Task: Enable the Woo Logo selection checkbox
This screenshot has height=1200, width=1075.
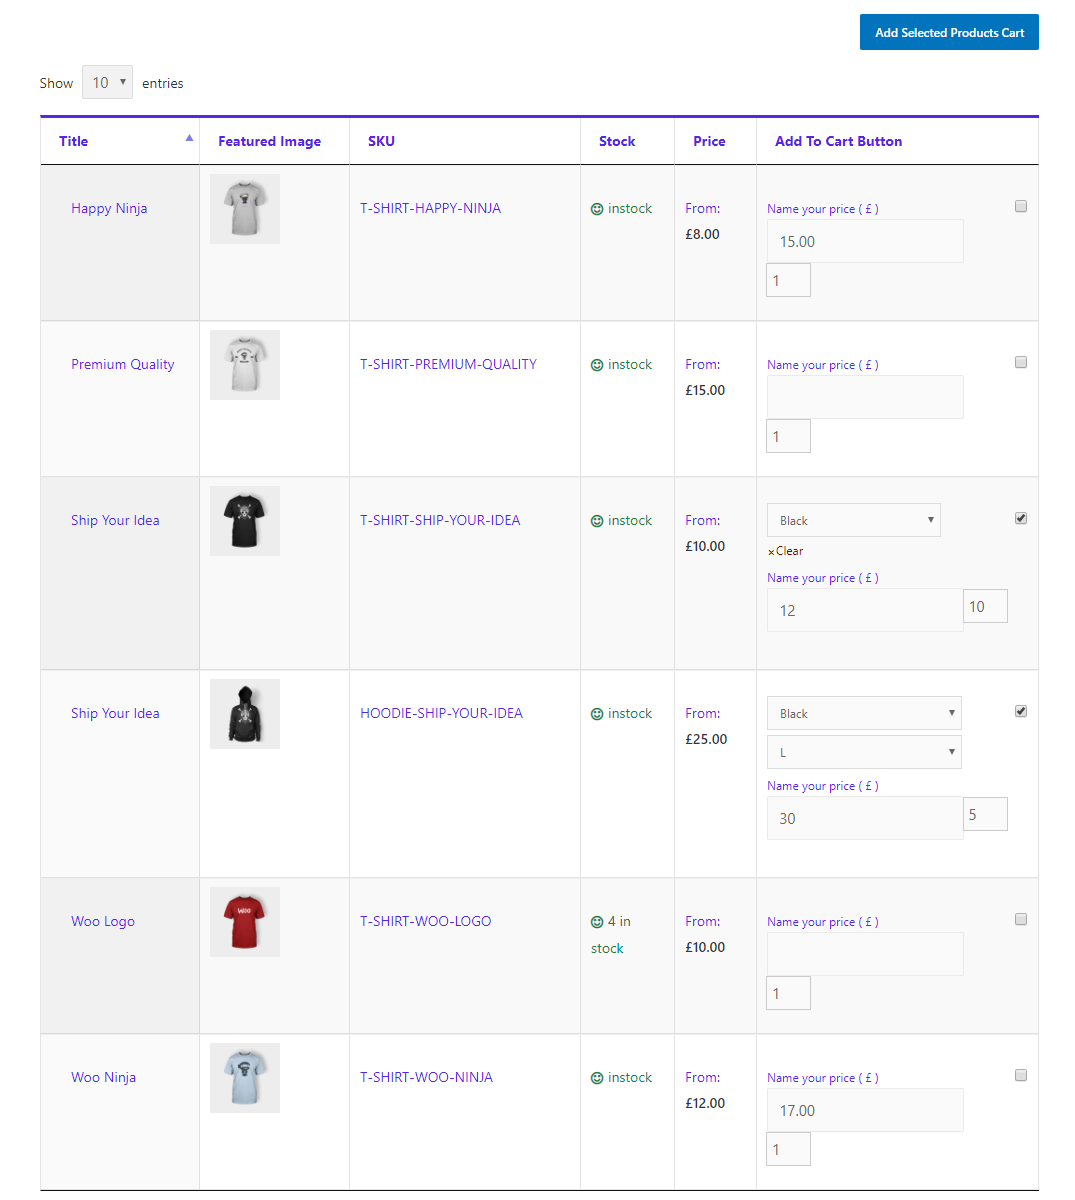Action: coord(1021,919)
